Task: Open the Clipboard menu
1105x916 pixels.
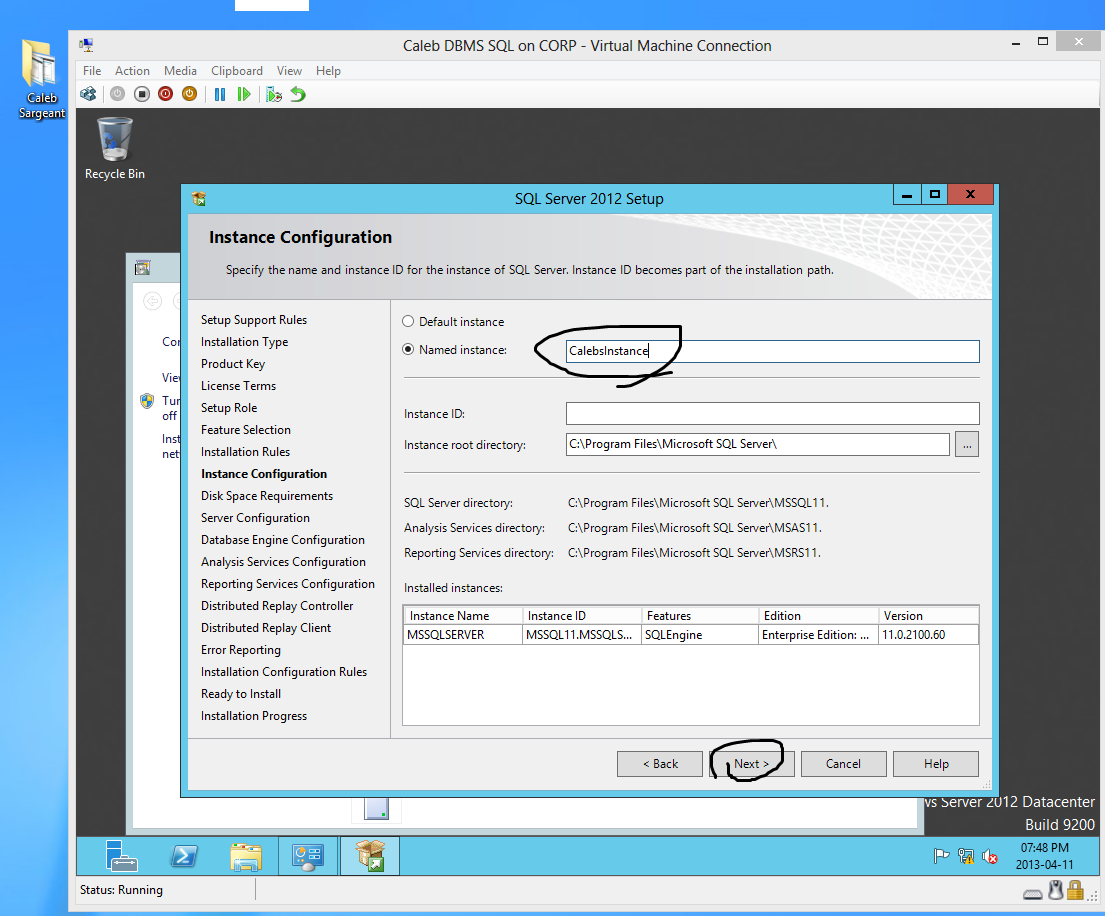Action: [237, 70]
